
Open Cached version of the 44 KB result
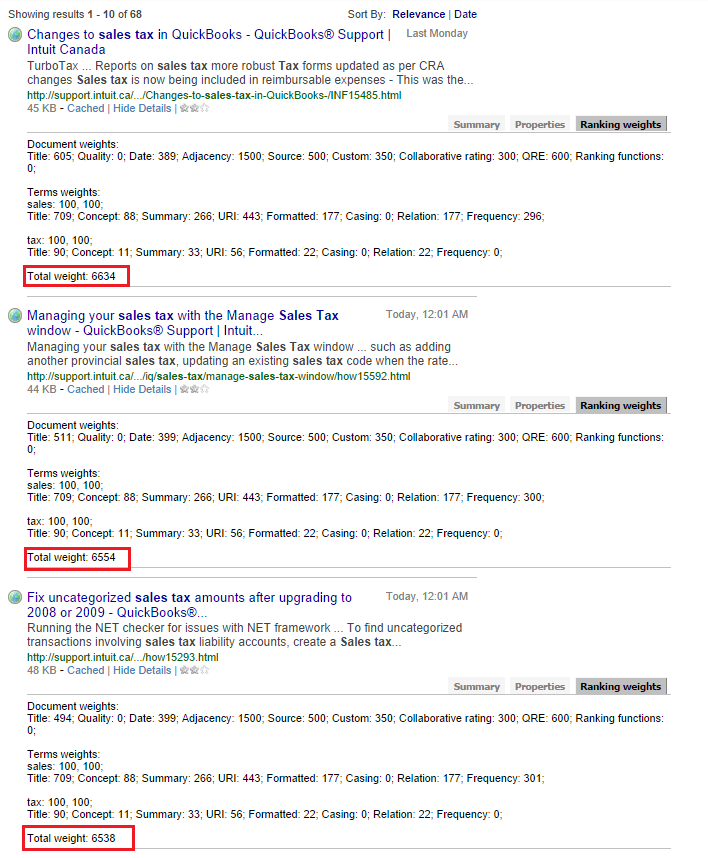click(85, 389)
